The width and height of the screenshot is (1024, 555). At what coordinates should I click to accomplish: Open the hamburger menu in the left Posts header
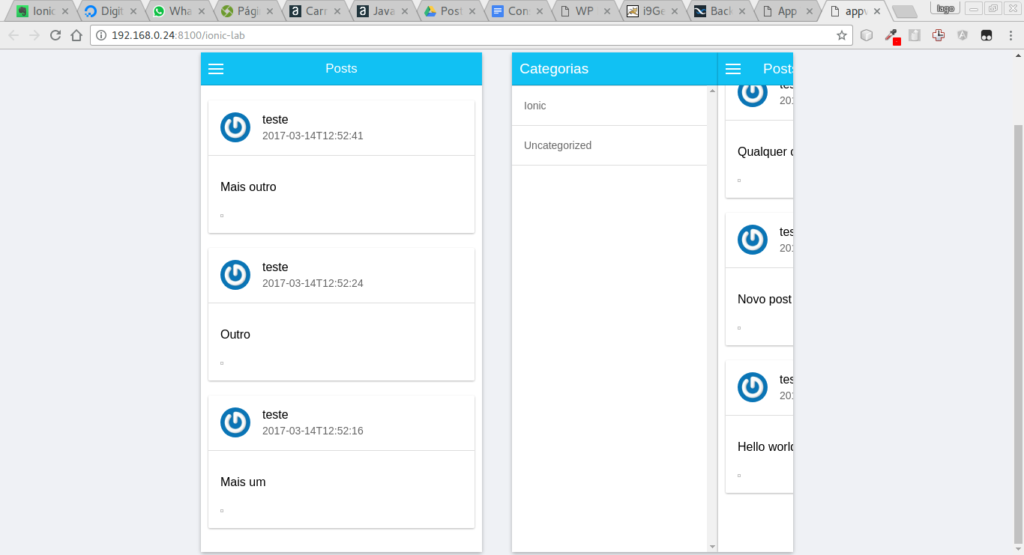click(216, 69)
